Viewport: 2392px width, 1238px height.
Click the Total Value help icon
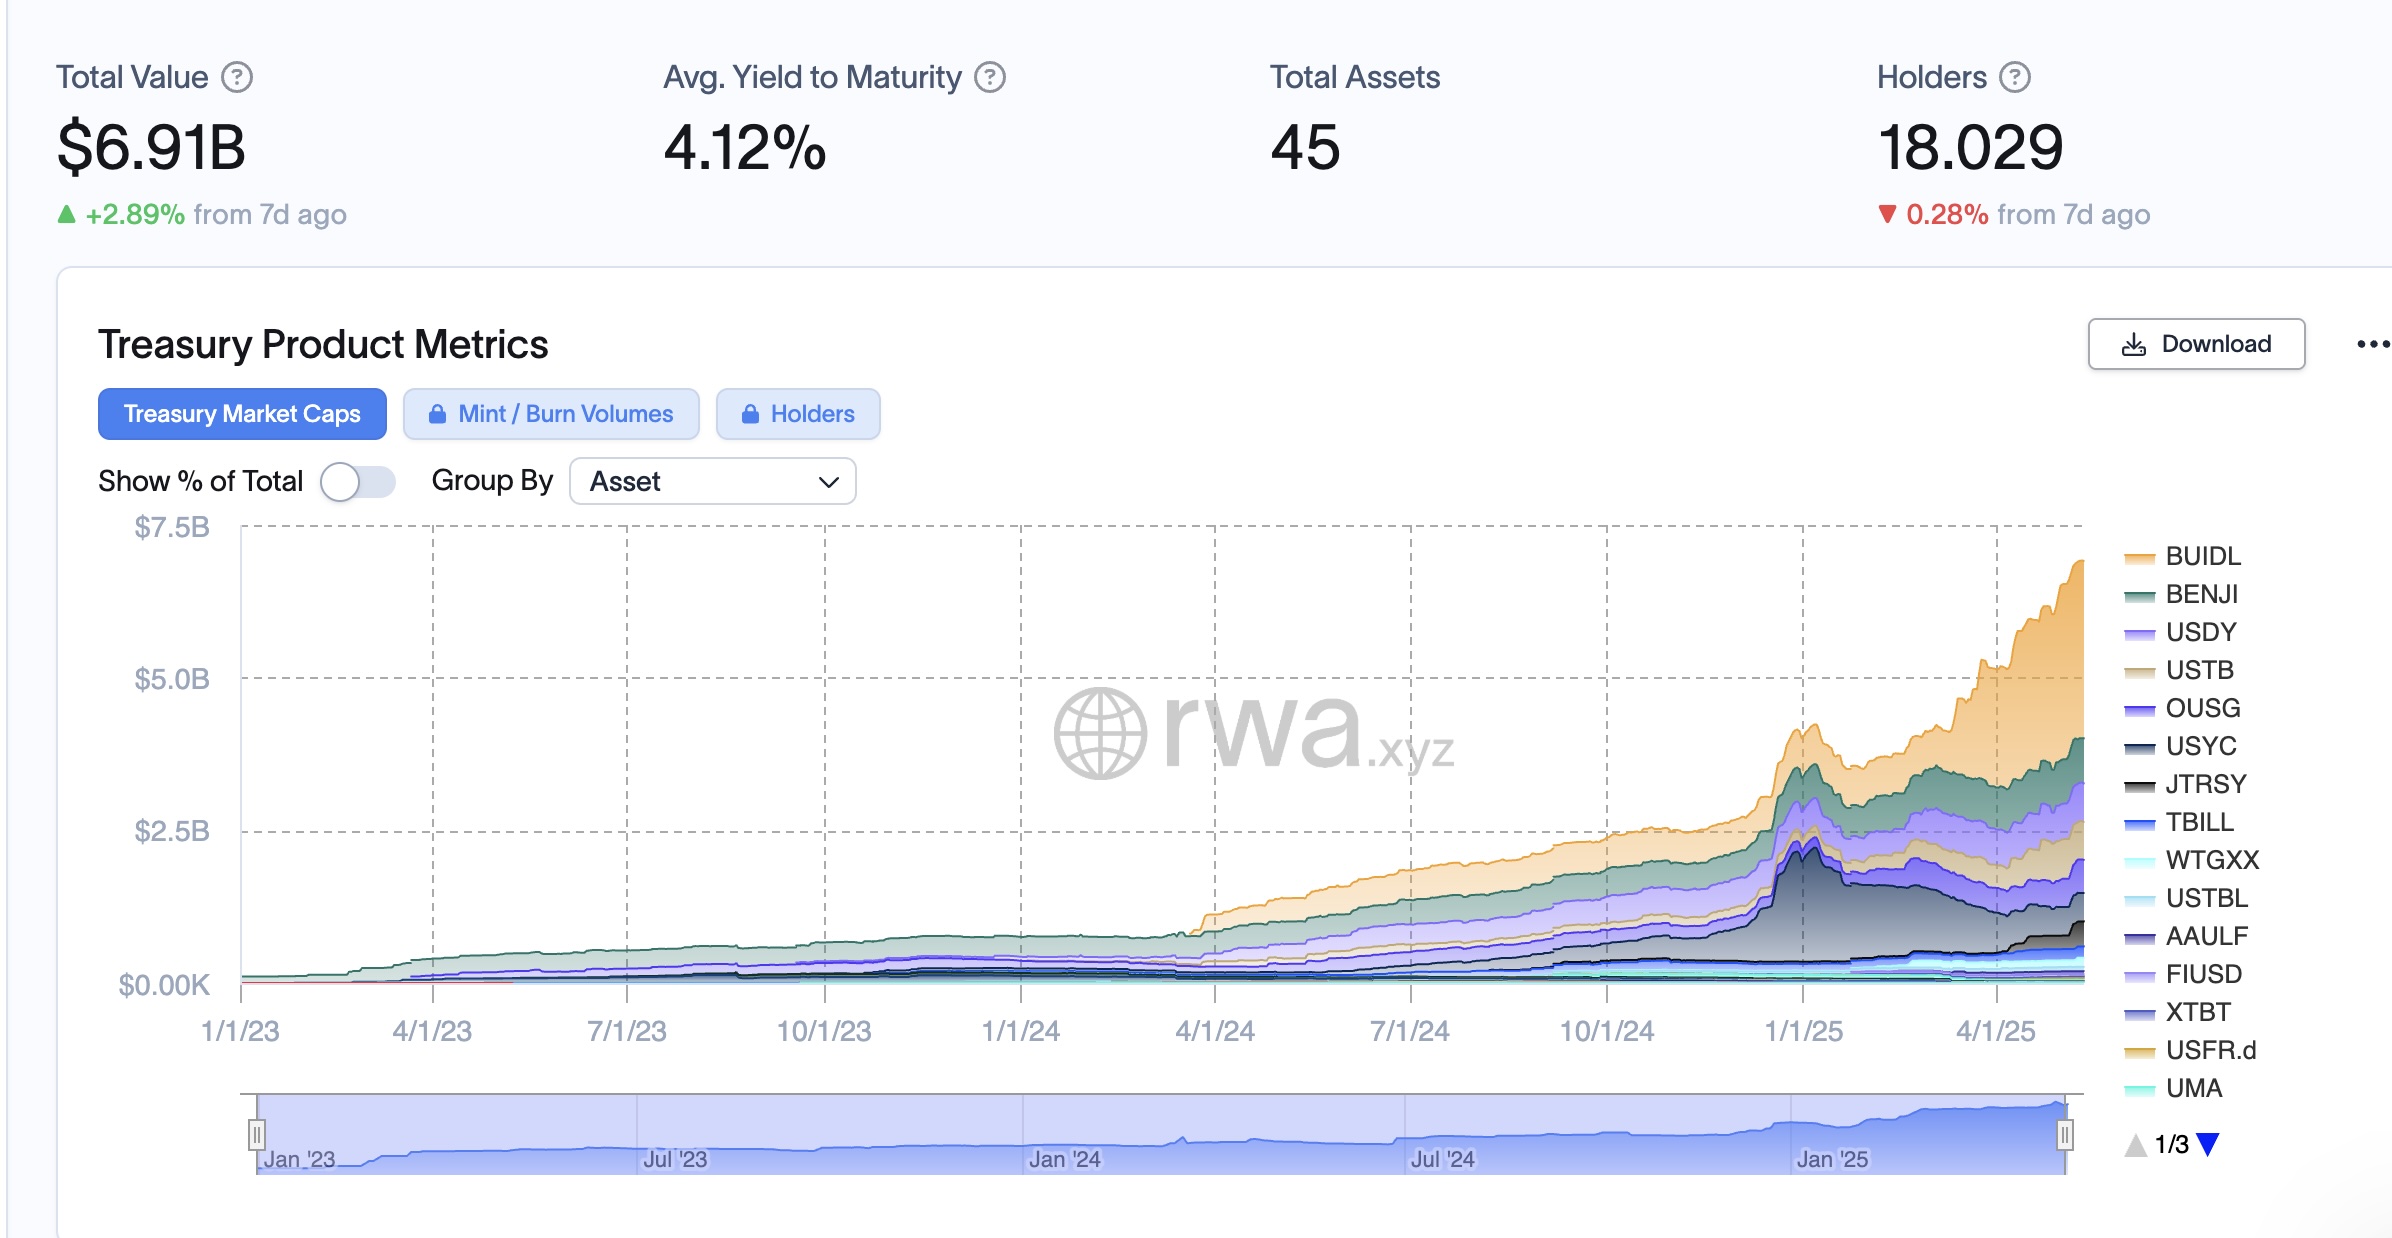click(x=237, y=77)
